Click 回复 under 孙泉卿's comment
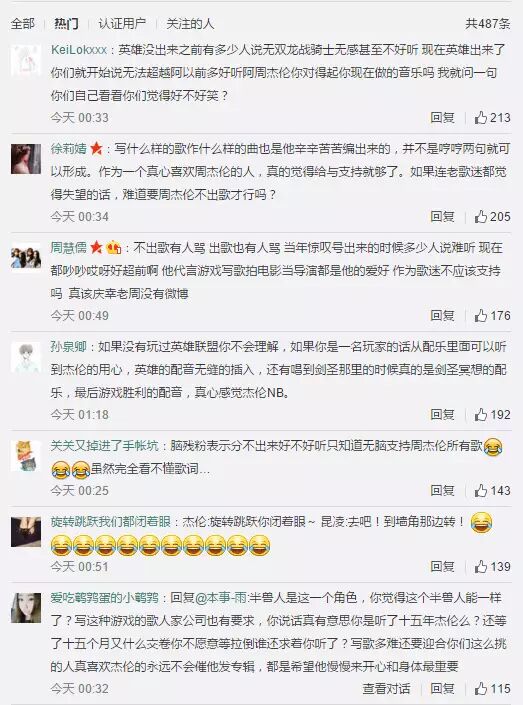Viewport: 523px width, 705px height. tap(443, 415)
